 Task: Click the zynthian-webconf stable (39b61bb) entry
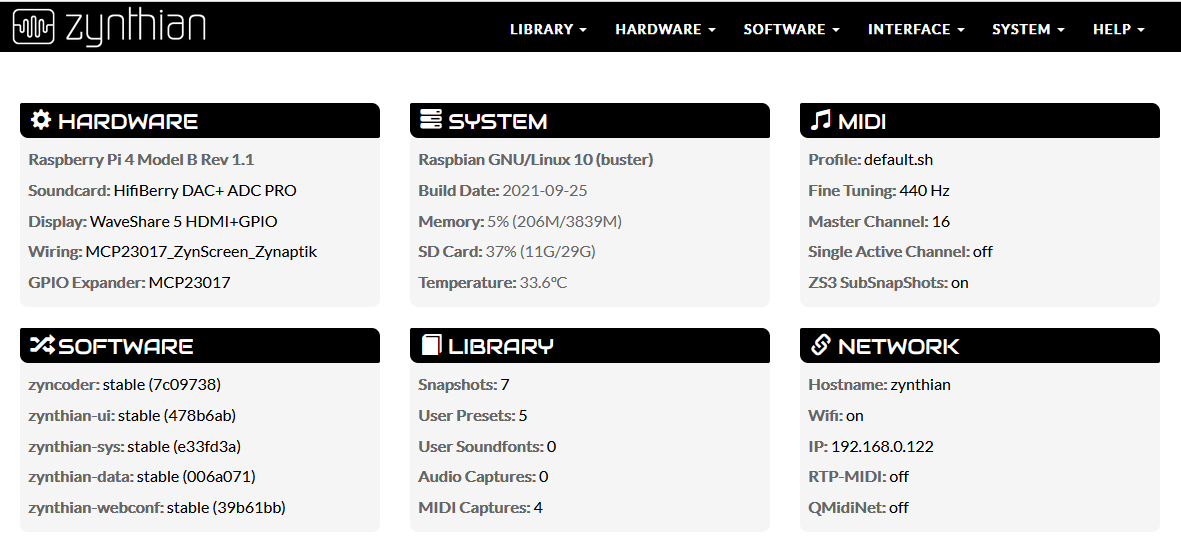pos(157,508)
